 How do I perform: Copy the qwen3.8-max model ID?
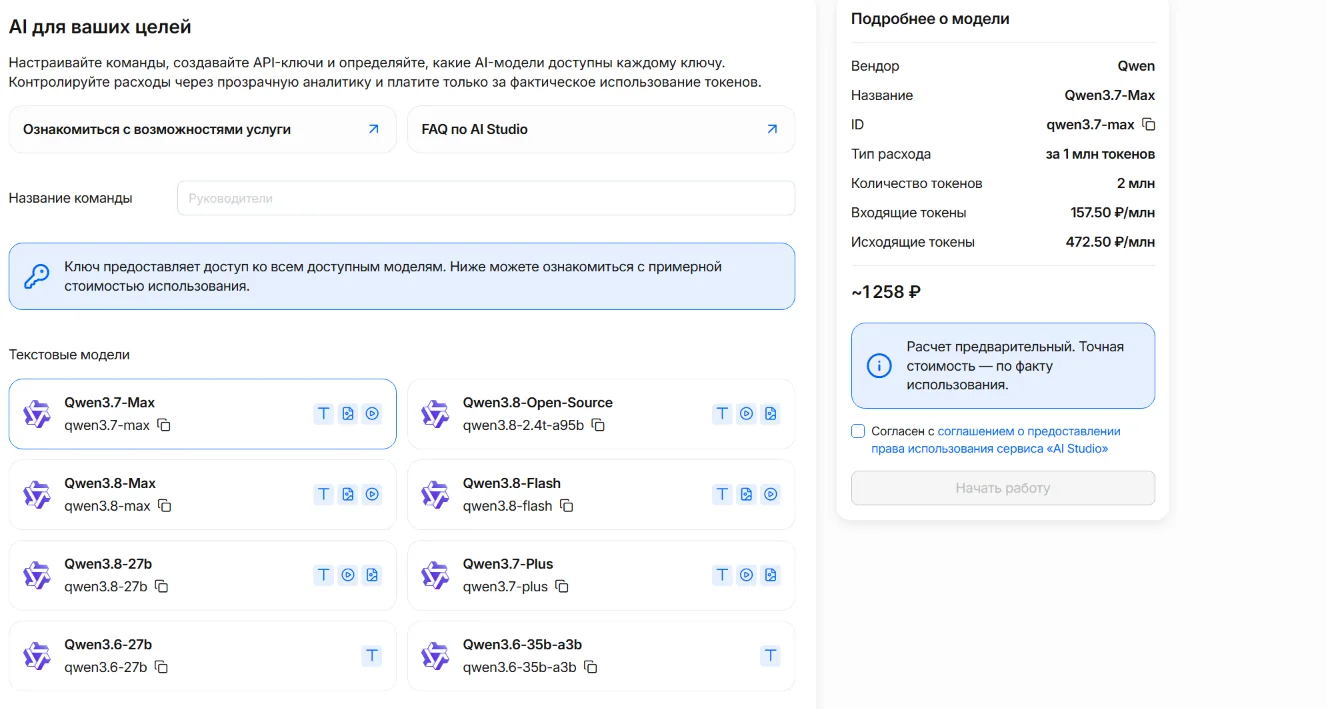tap(165, 507)
